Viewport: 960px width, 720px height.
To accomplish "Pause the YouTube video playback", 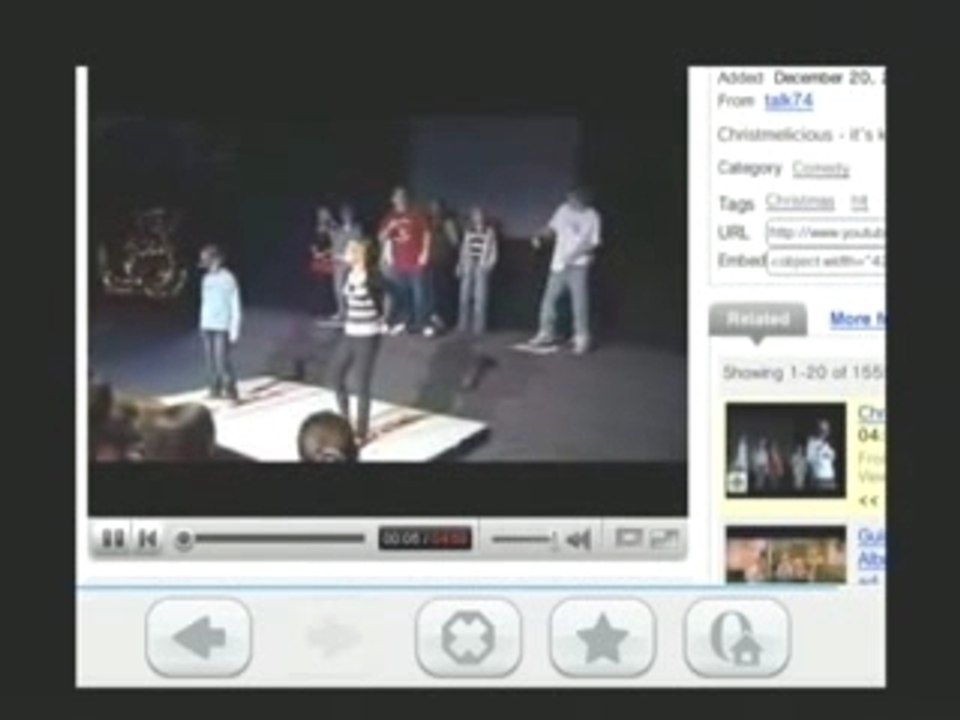I will [x=113, y=539].
